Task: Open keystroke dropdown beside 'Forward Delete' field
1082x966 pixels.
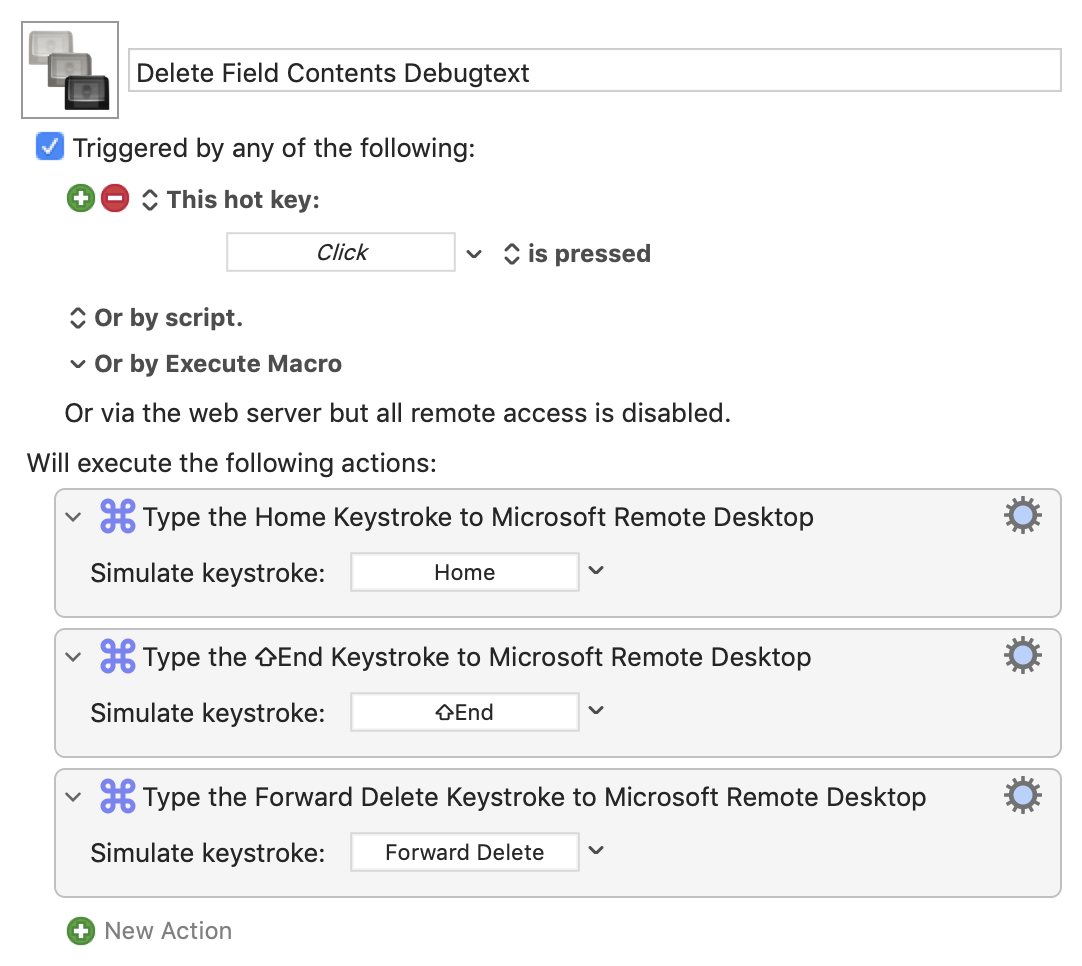Action: point(596,851)
